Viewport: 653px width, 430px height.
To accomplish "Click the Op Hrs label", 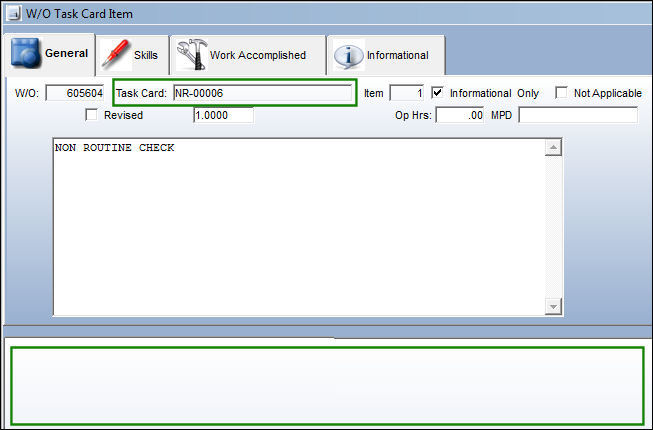I will tap(413, 115).
